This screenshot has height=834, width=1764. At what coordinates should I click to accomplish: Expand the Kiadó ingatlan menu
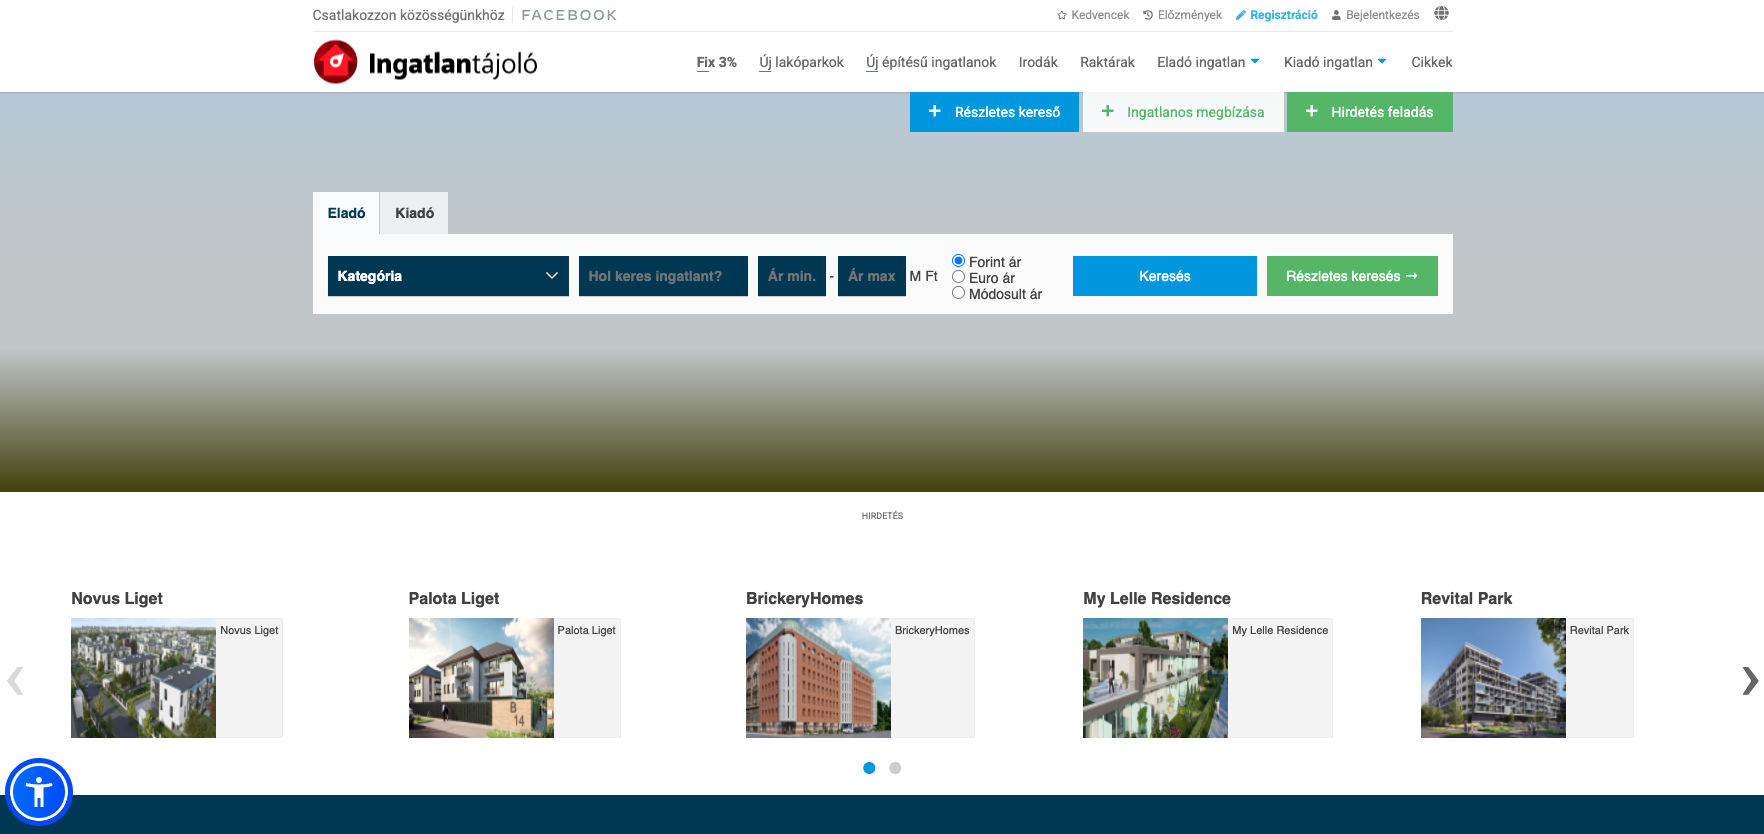[1334, 62]
